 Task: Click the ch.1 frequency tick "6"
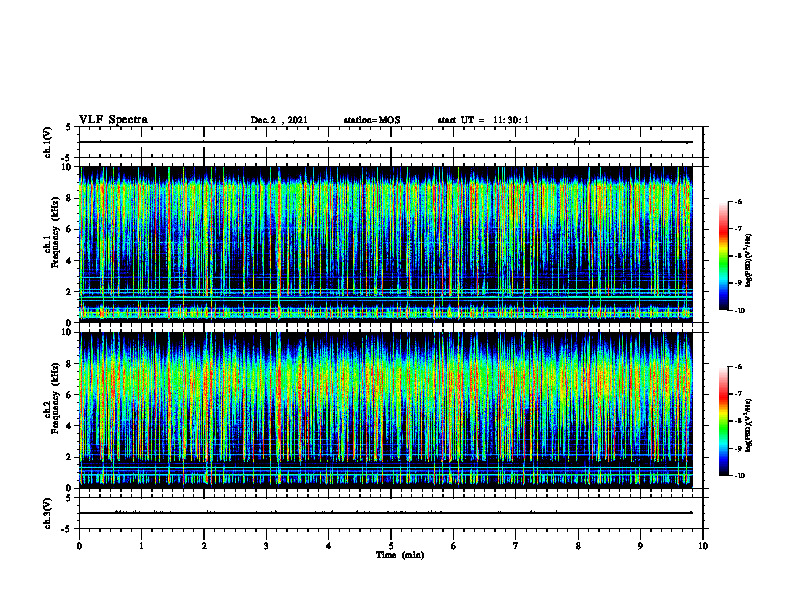click(69, 230)
